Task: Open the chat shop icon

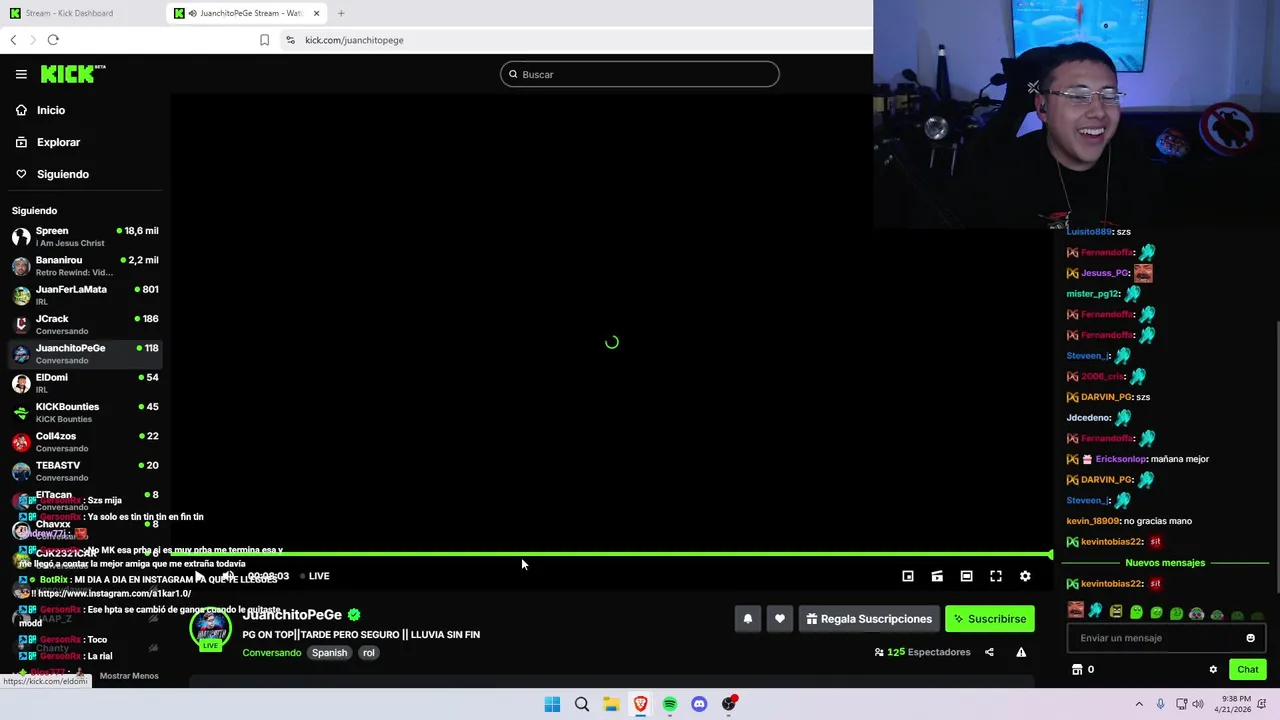Action: point(1077,670)
